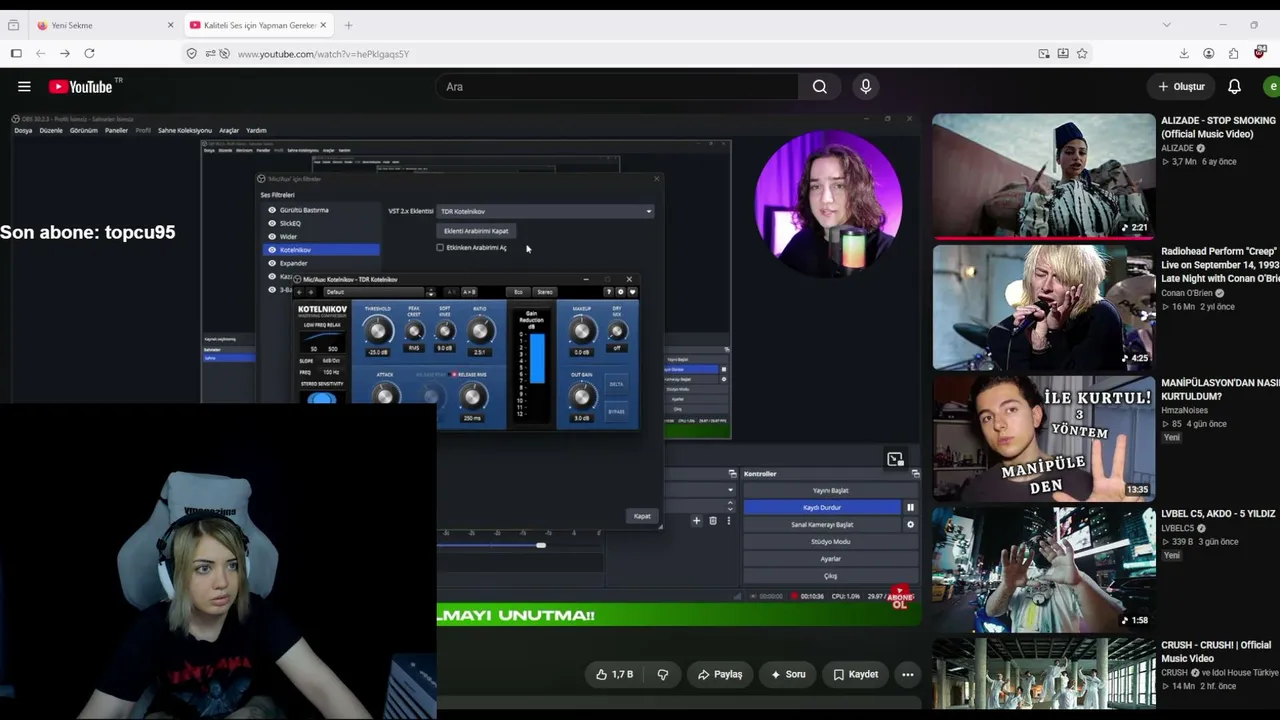Open the YouTube guide hamburger menu

[24, 87]
